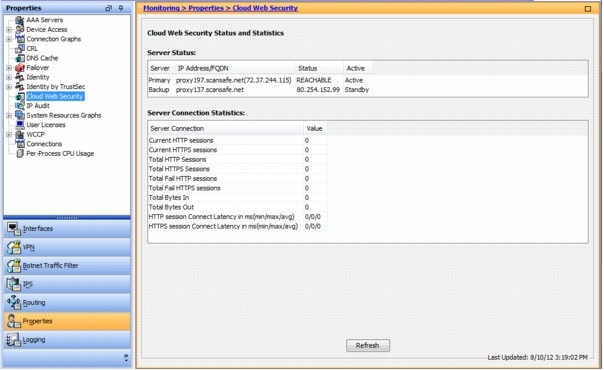This screenshot has width=604, height=370.
Task: Expand the WCCP node
Action: click(x=9, y=134)
